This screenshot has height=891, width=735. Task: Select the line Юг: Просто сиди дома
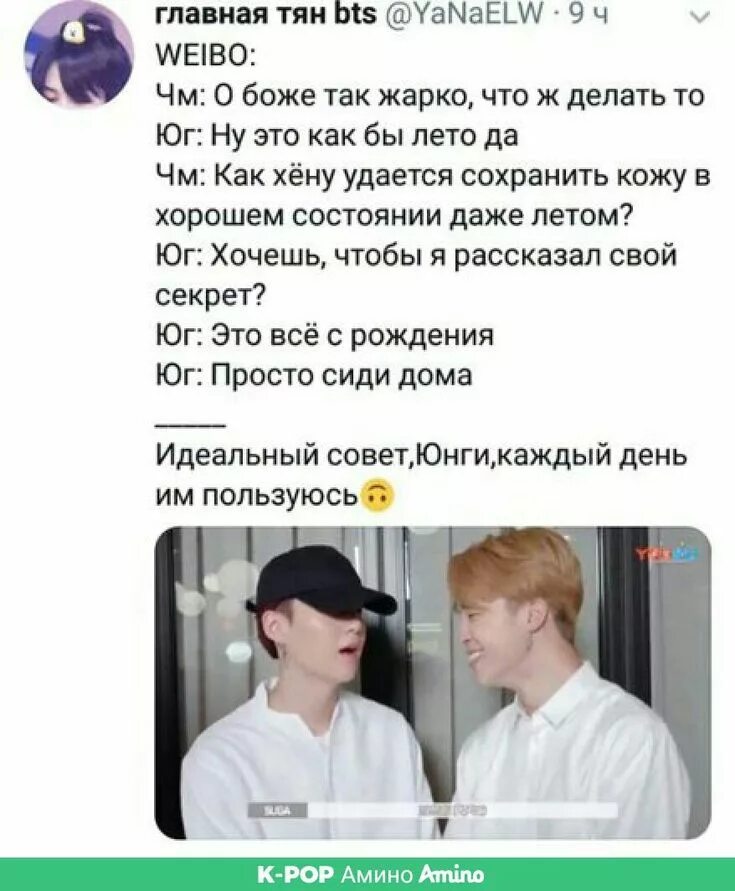(x=314, y=375)
